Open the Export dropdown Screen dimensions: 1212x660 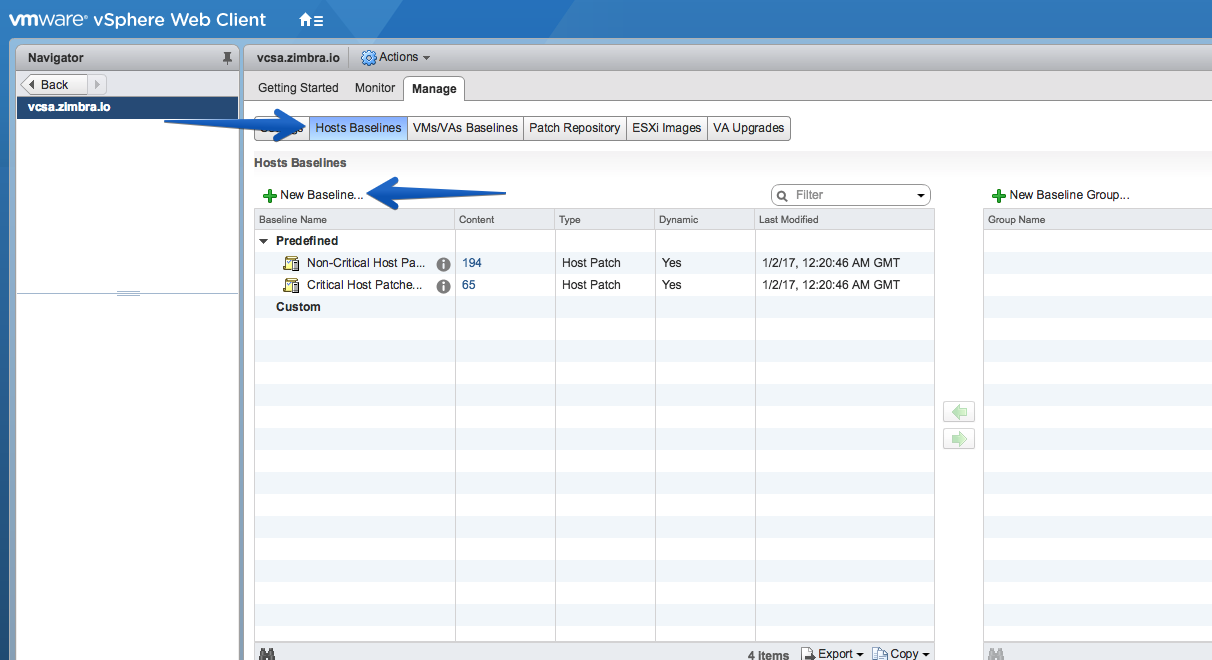(x=832, y=653)
